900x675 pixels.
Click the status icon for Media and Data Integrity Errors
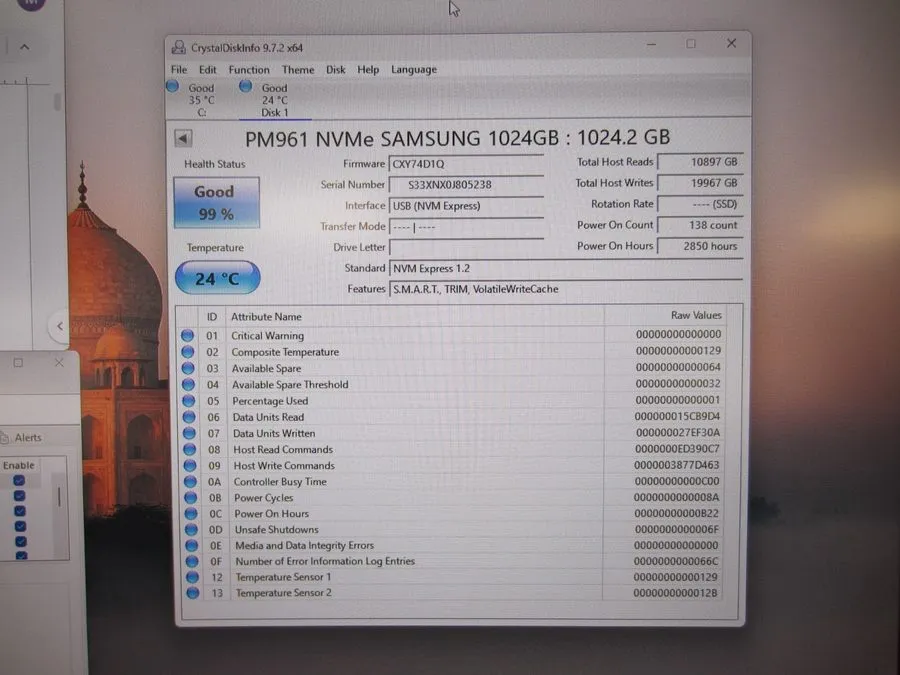tap(192, 545)
